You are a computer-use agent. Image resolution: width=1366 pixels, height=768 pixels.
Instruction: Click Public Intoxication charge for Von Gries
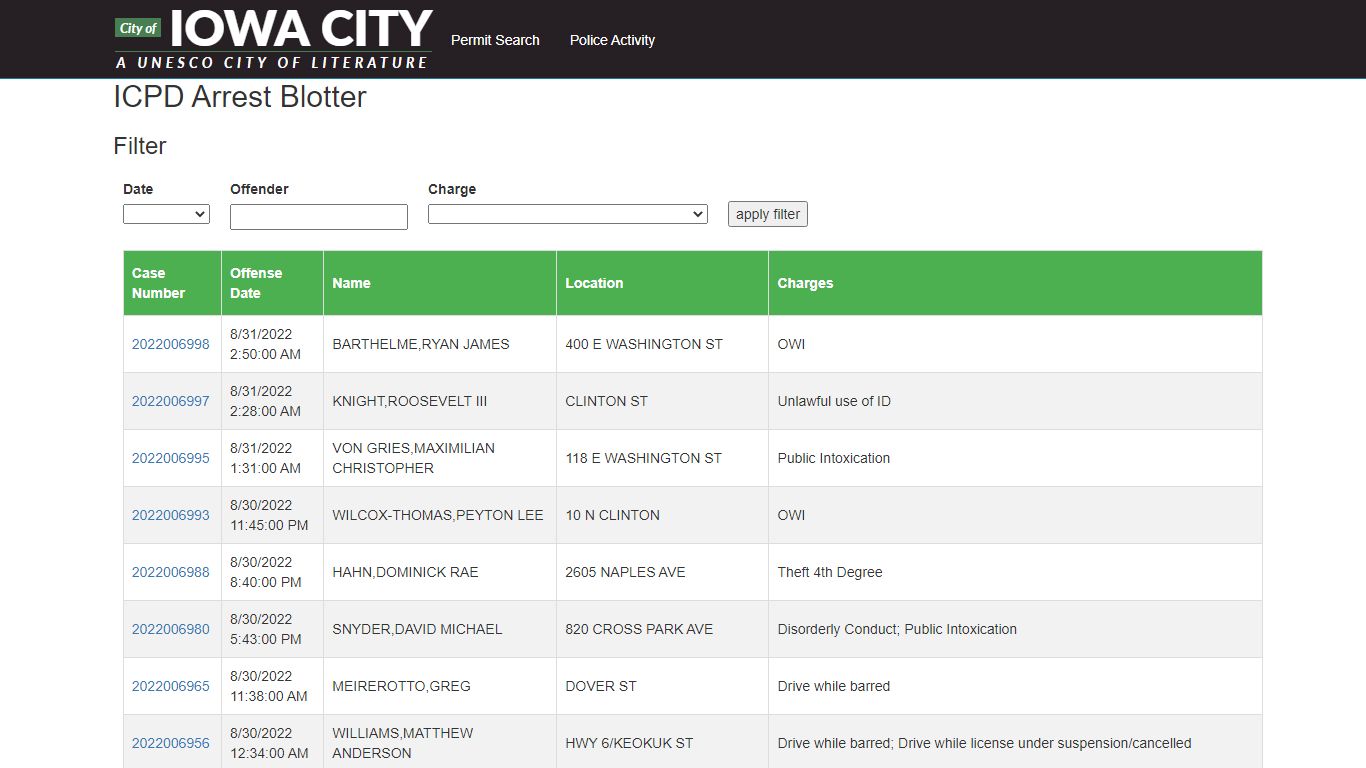coord(833,458)
